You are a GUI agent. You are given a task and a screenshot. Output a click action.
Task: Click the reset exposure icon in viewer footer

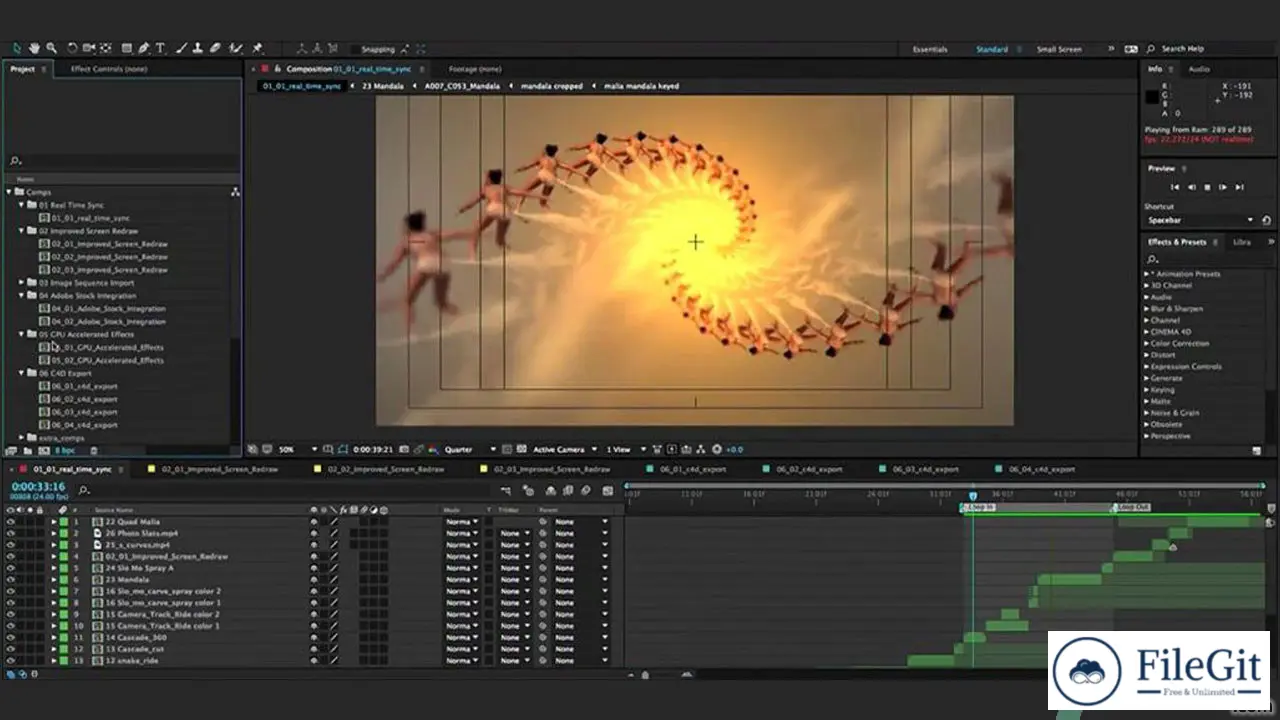click(715, 450)
